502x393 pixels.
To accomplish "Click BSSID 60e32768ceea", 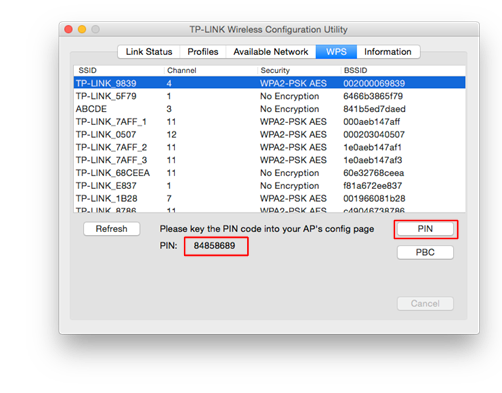I will (374, 173).
